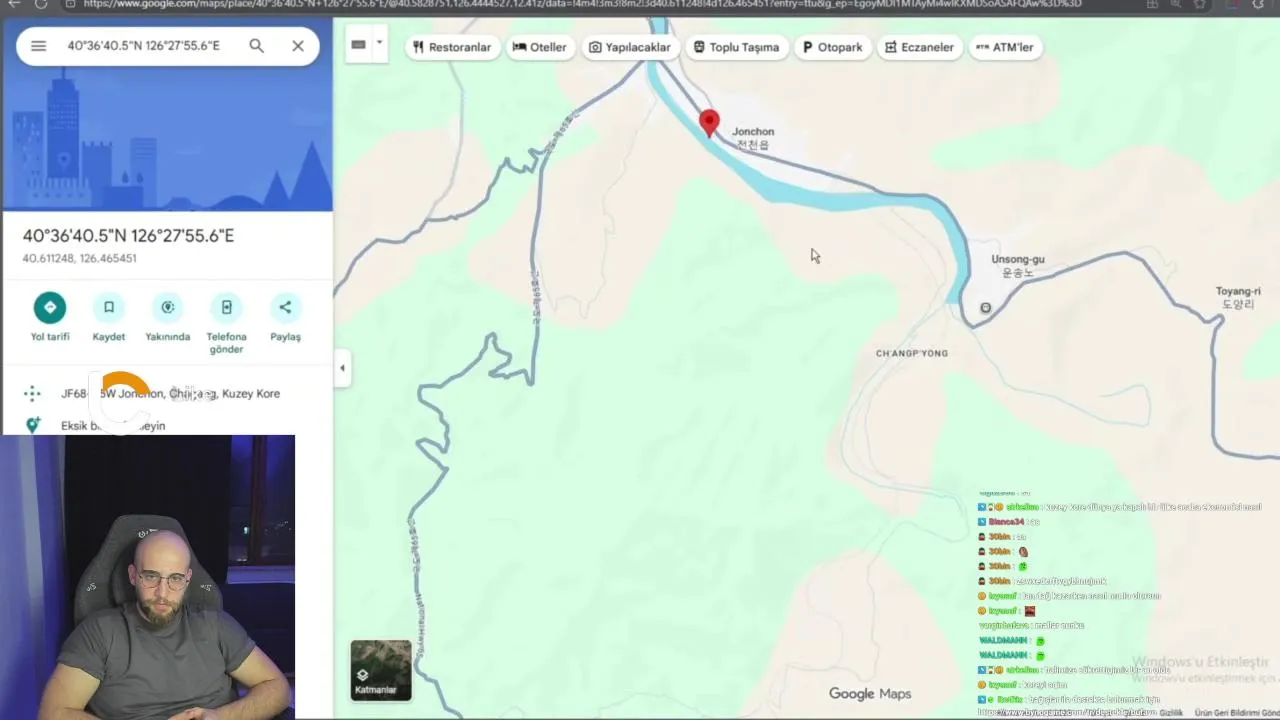Image resolution: width=1280 pixels, height=720 pixels.
Task: Click the browser address bar URL
Action: tap(582, 4)
